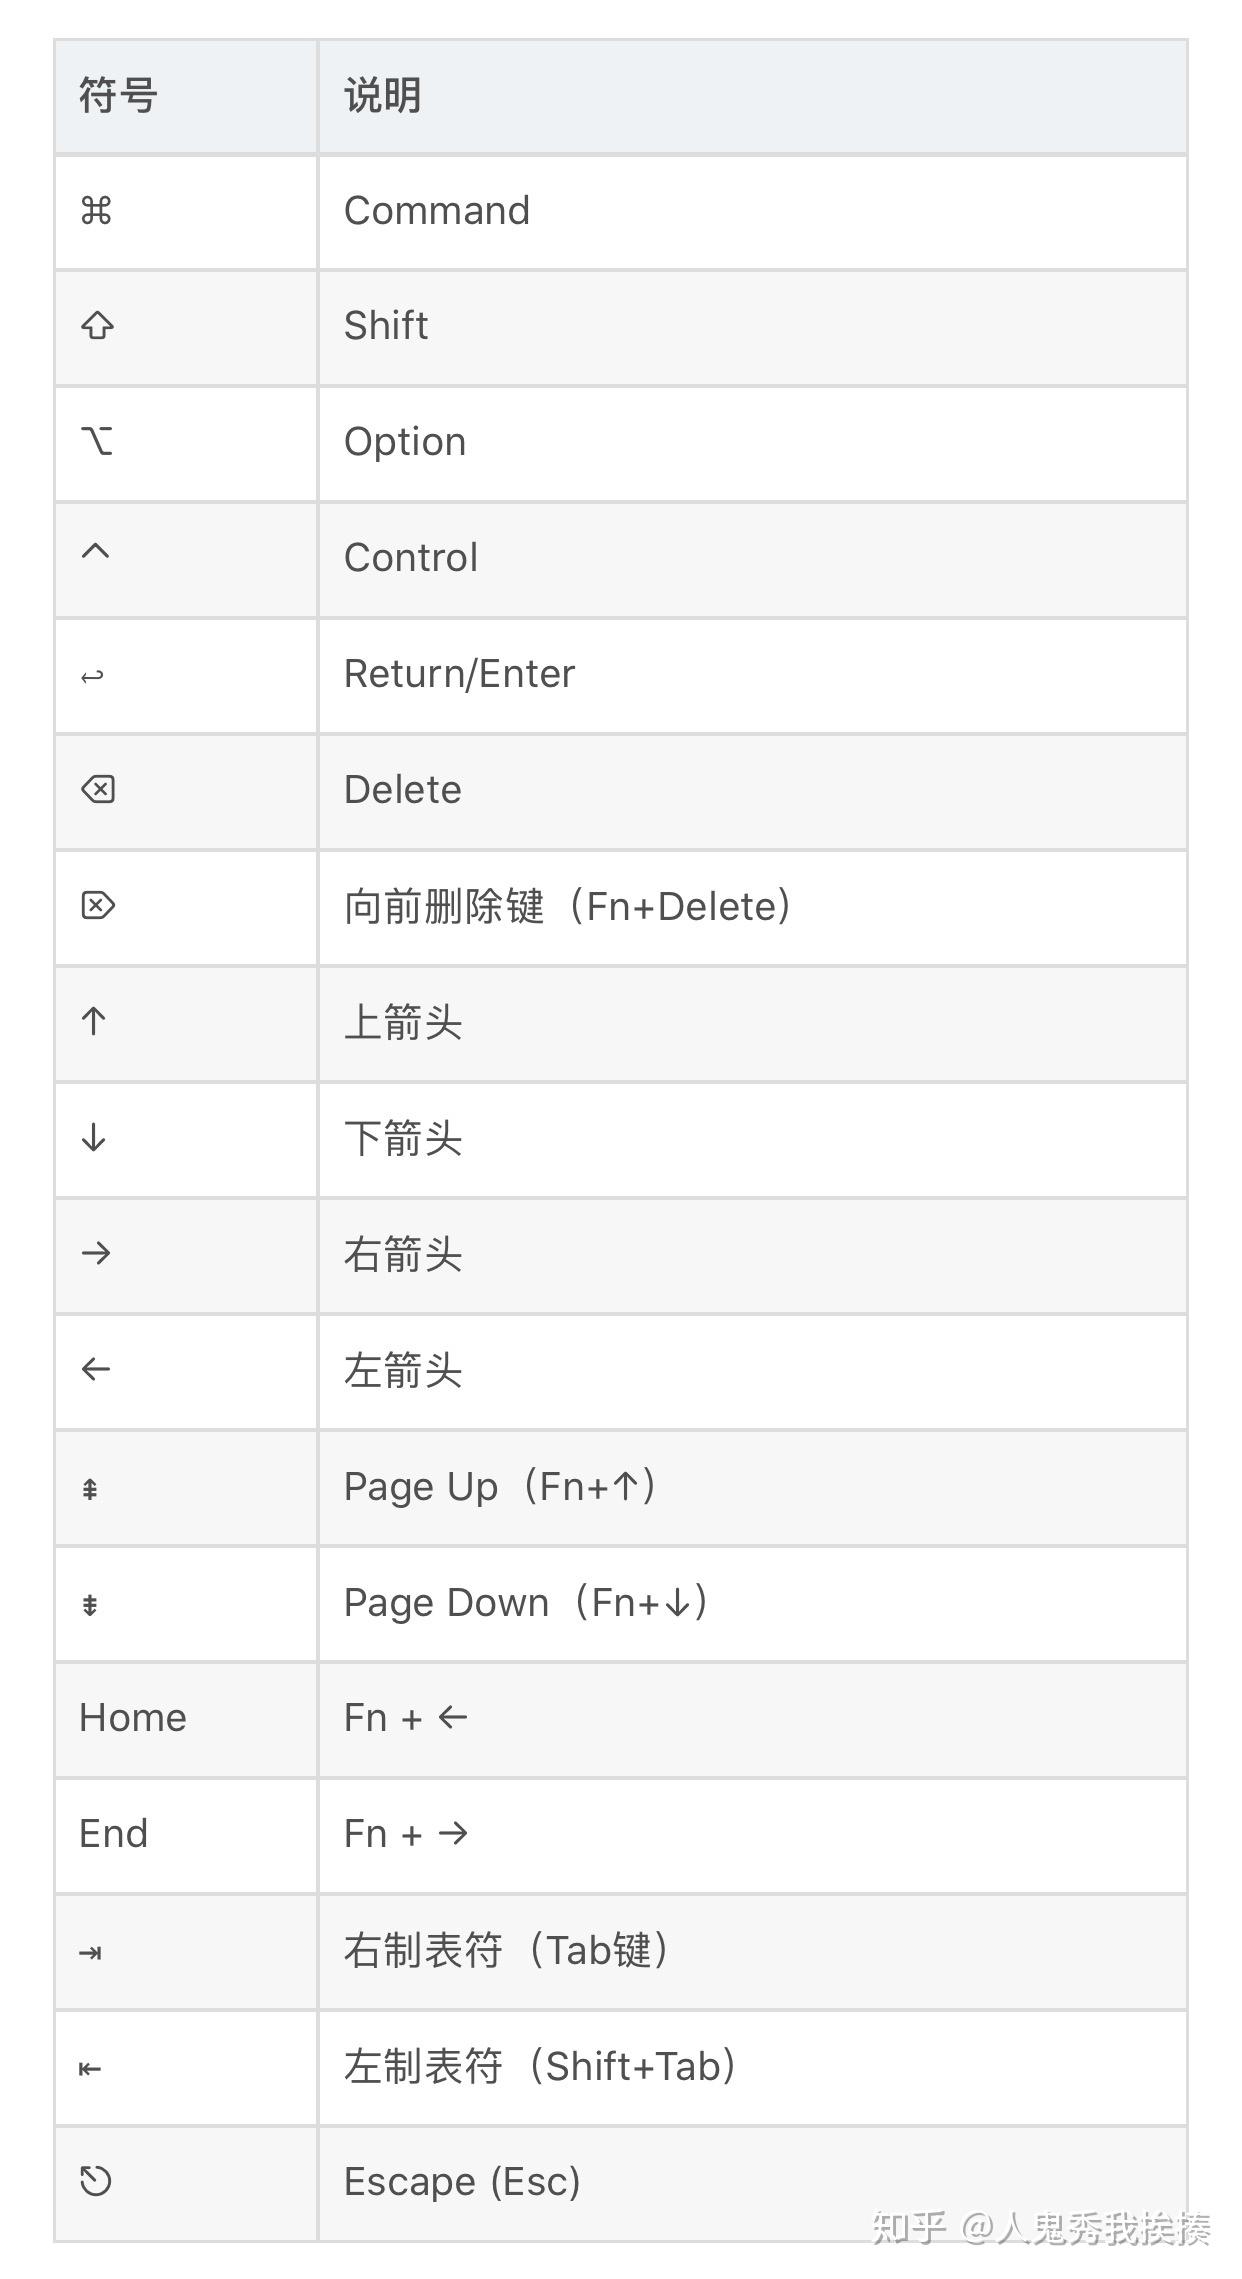This screenshot has width=1242, height=2279.
Task: Click the Escape circular arrow symbol
Action: [x=96, y=2180]
